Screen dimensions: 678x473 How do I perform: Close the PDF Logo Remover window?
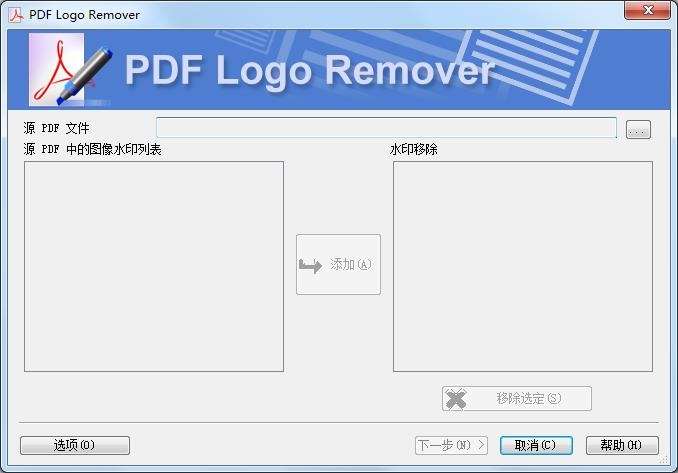647,10
